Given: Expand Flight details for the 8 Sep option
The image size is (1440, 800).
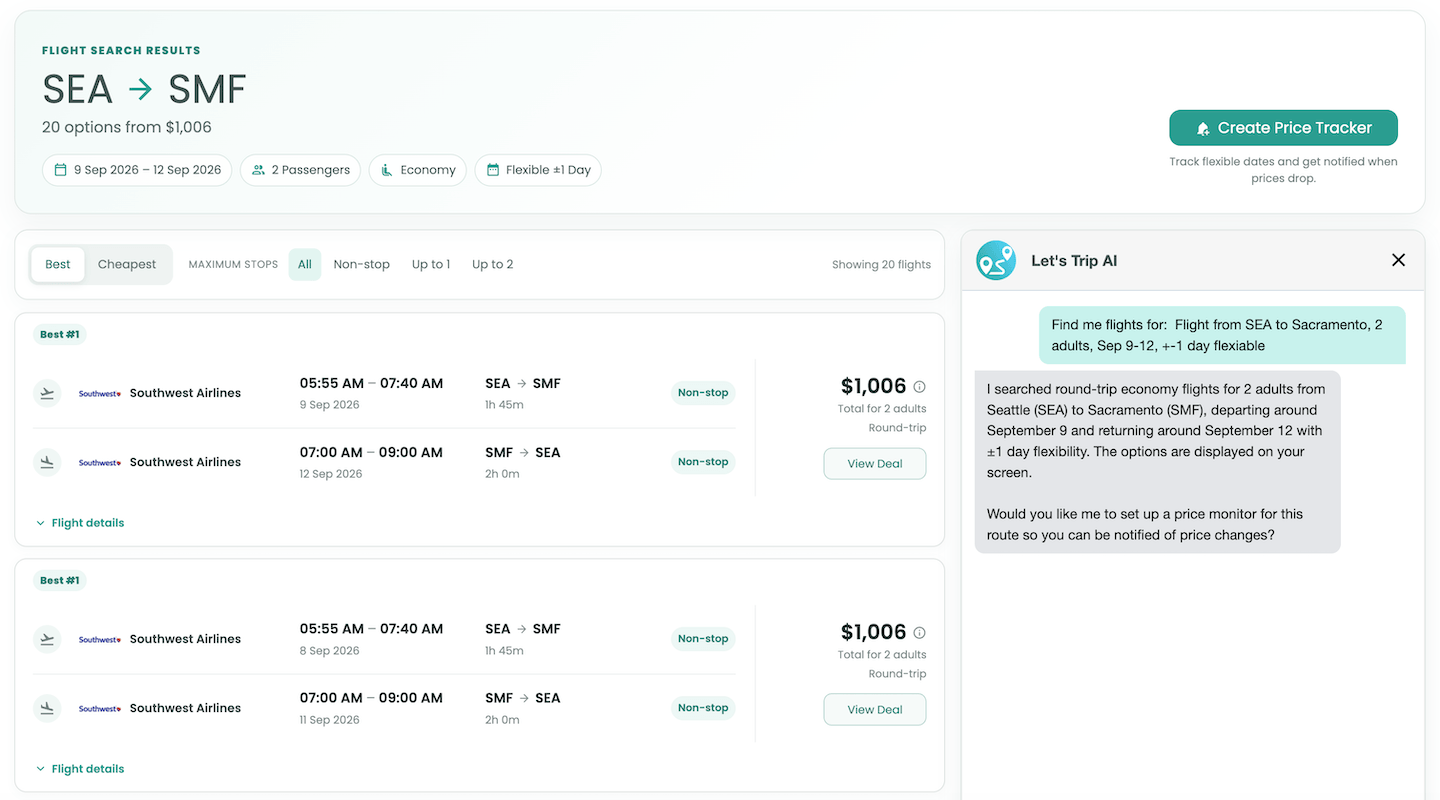Looking at the screenshot, I should (80, 769).
